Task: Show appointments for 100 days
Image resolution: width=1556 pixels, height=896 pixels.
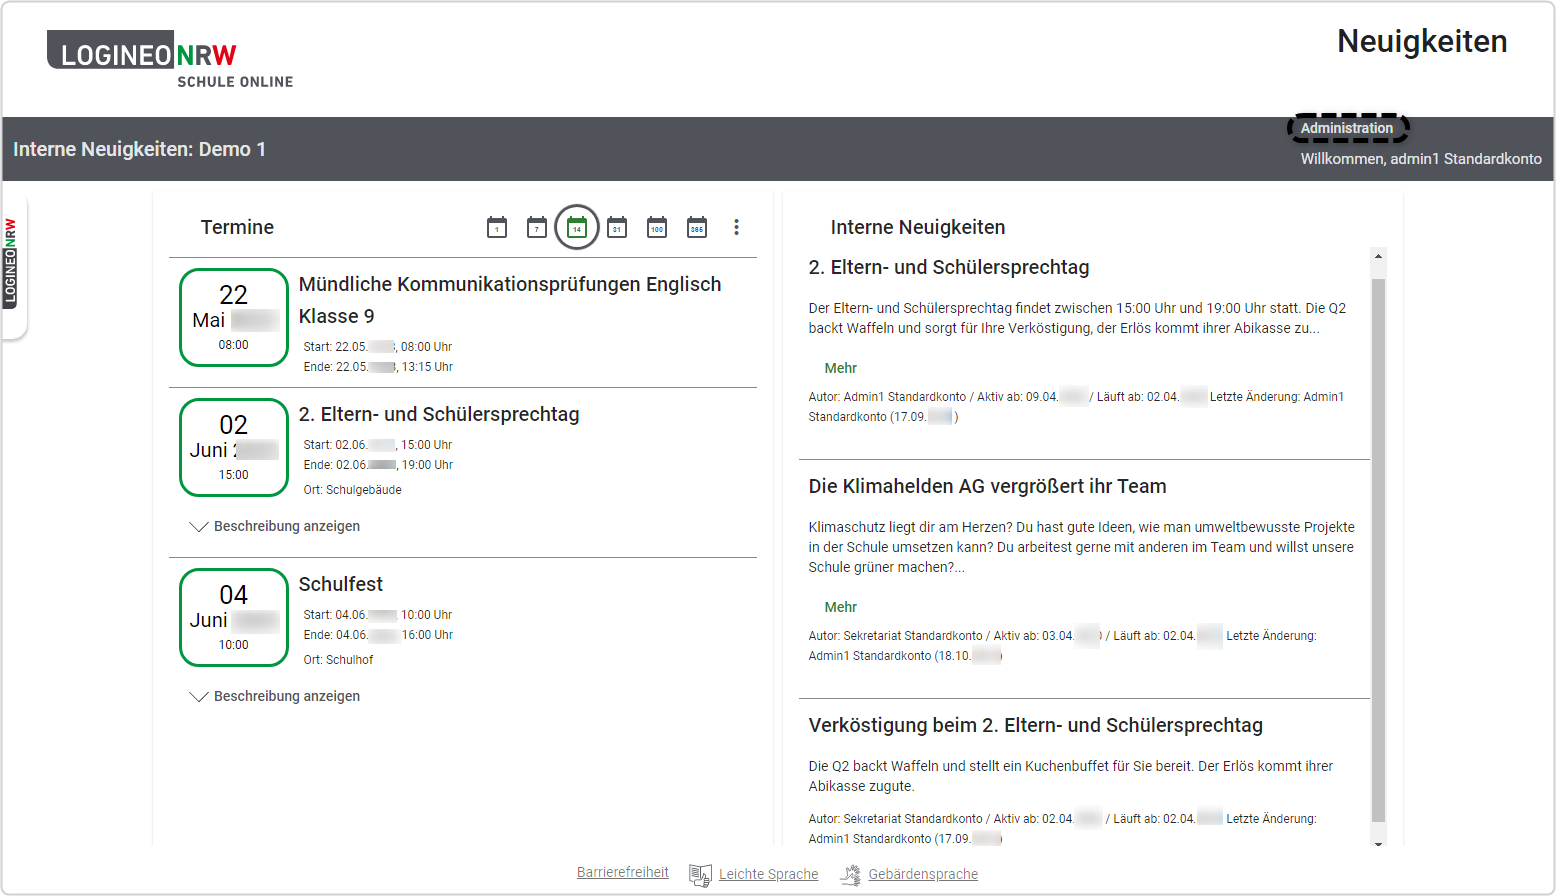Action: point(657,227)
